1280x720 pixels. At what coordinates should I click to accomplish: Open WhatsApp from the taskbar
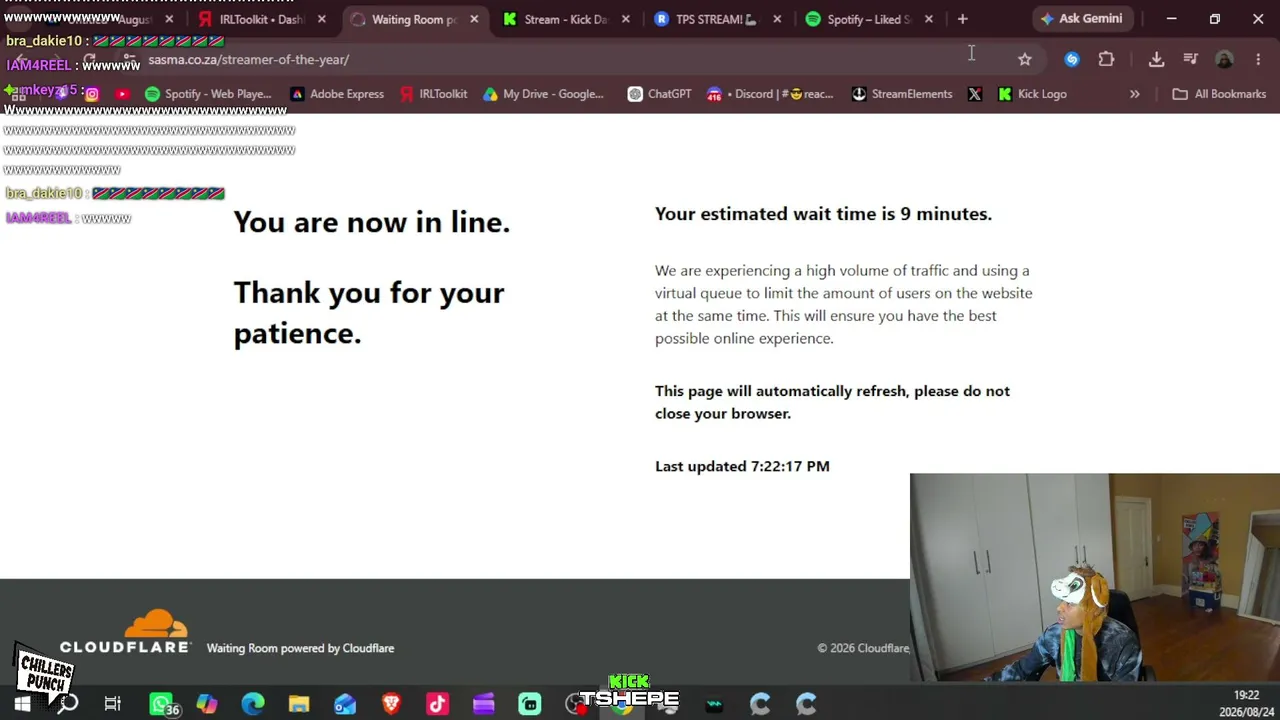(161, 704)
